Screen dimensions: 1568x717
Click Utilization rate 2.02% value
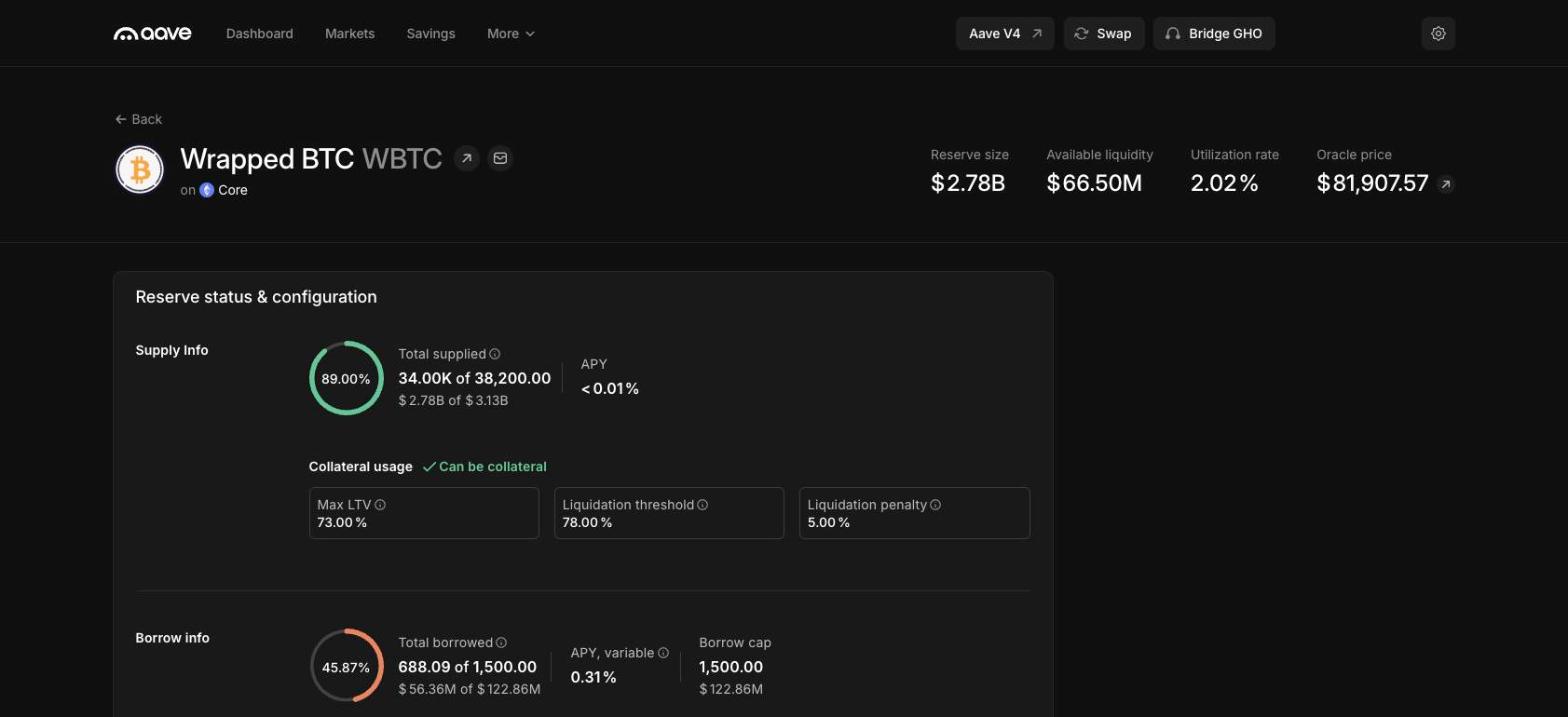click(1224, 183)
